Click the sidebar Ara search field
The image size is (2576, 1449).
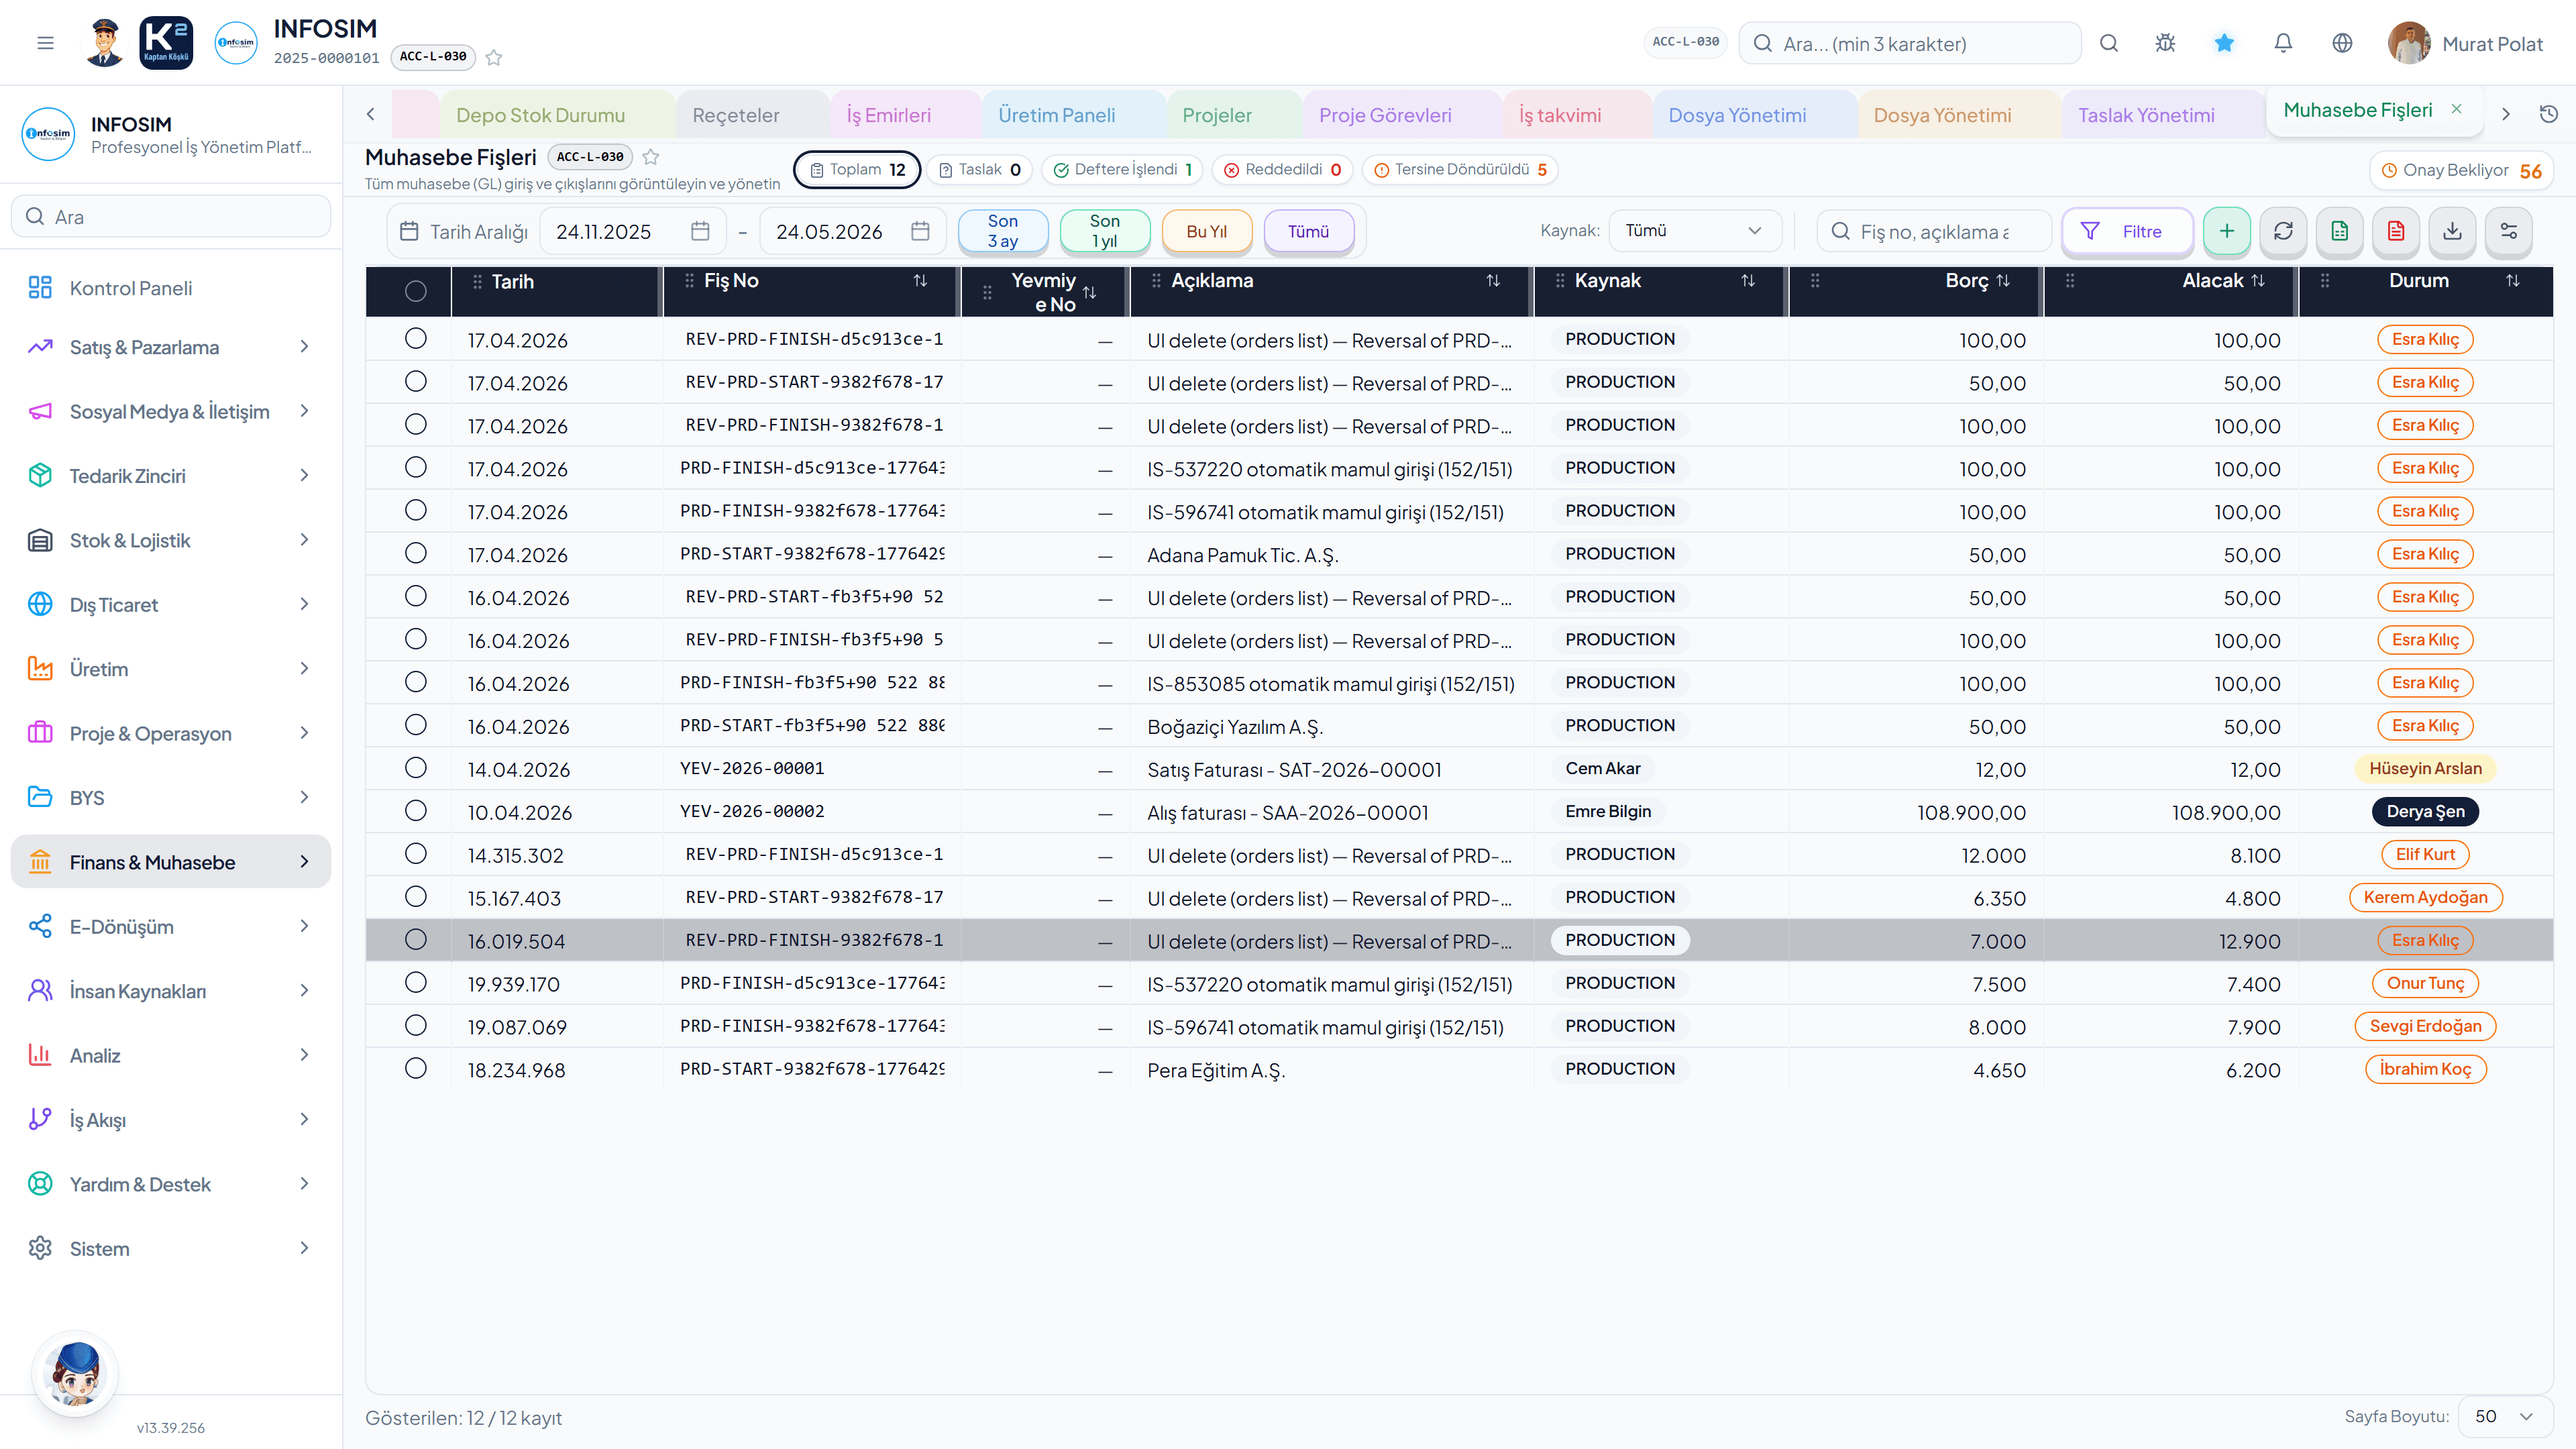point(170,217)
